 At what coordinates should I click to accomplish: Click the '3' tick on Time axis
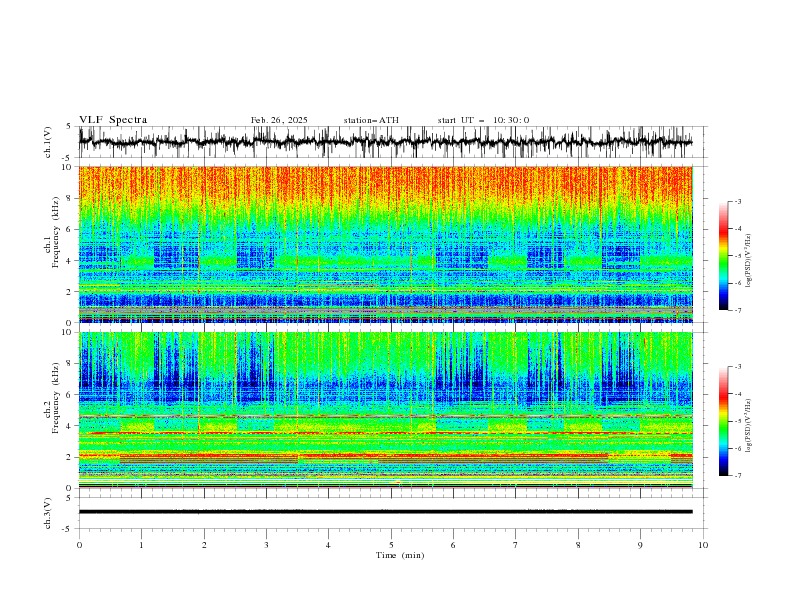[266, 545]
